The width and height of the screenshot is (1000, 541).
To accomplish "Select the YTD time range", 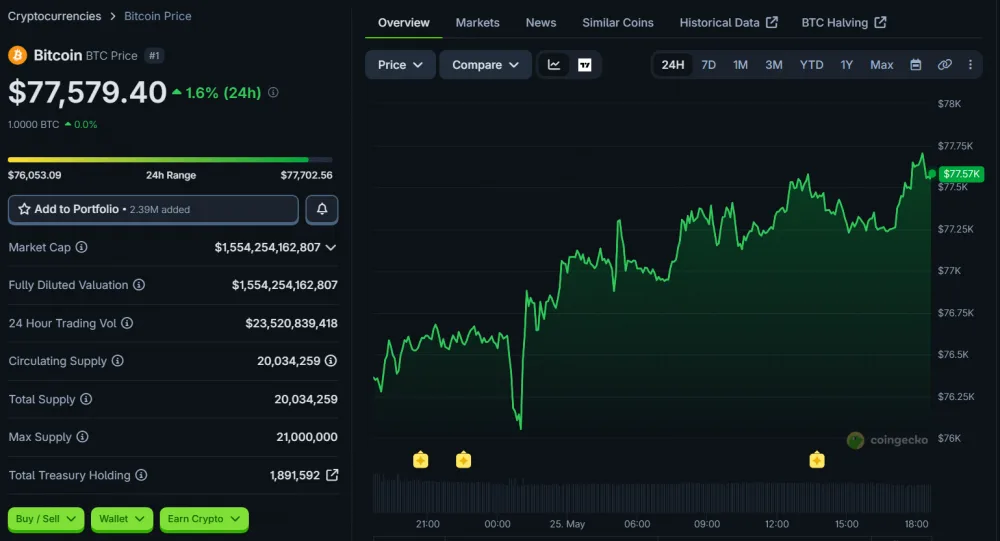I will tap(811, 64).
